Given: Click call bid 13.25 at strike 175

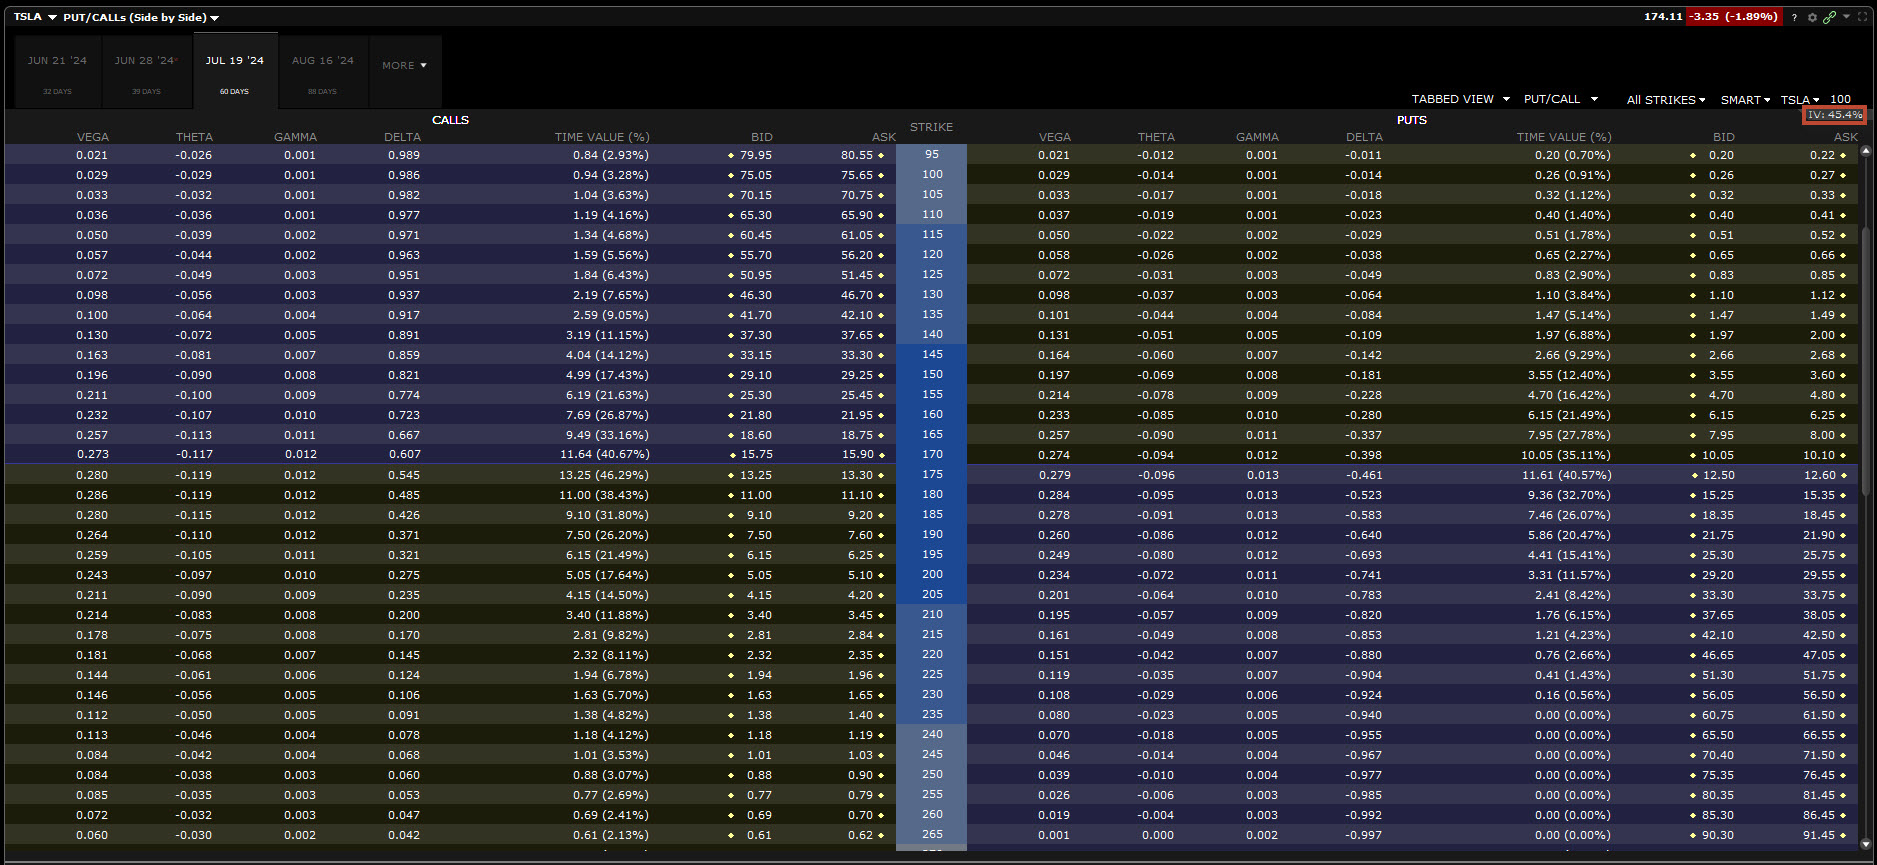Looking at the screenshot, I should [756, 475].
